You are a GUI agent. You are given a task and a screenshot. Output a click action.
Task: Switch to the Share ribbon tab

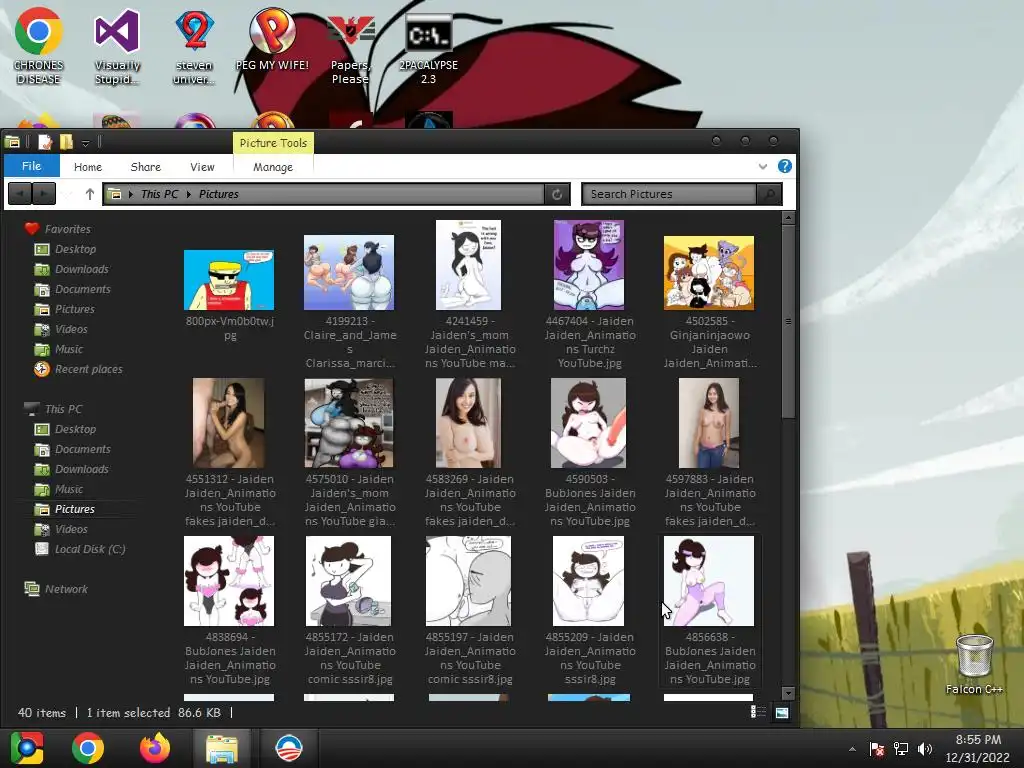146,167
